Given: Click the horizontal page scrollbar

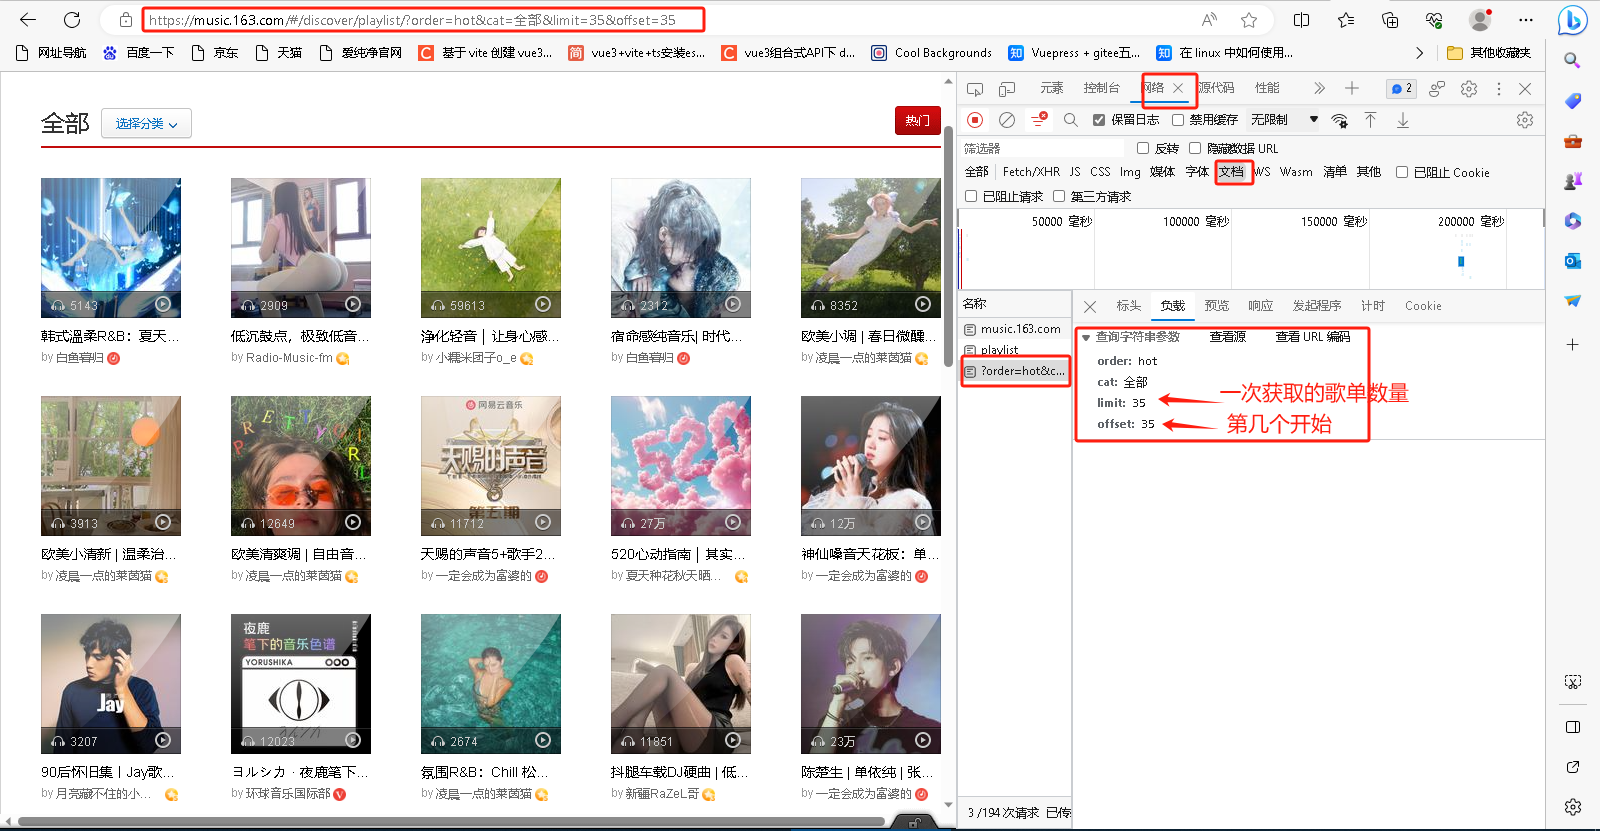Looking at the screenshot, I should click(450, 822).
